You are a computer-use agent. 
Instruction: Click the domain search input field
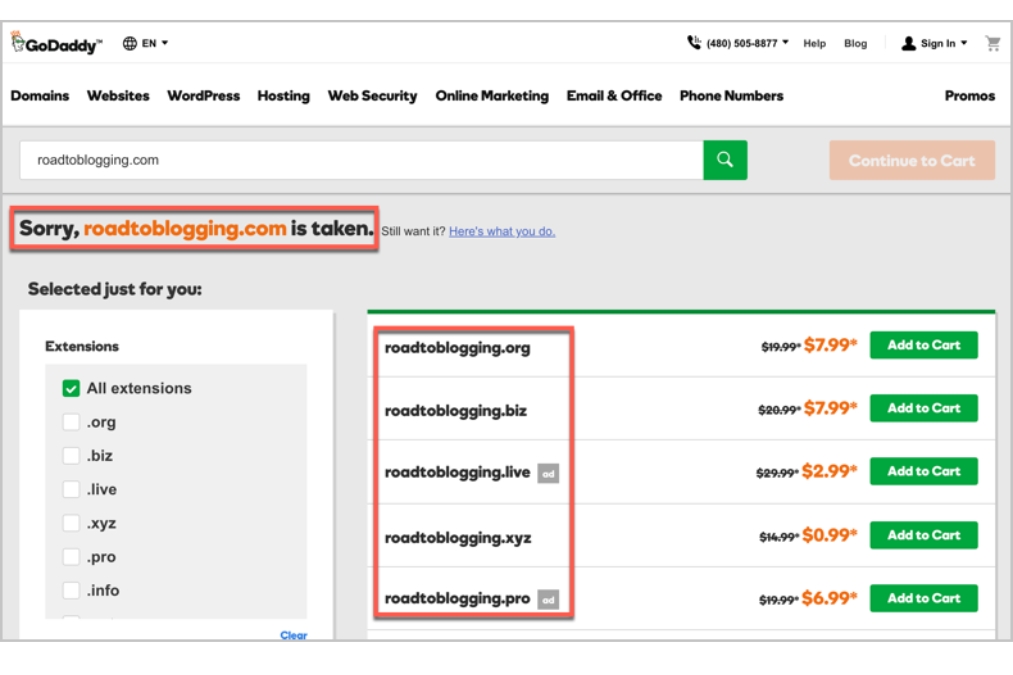pyautogui.click(x=362, y=160)
